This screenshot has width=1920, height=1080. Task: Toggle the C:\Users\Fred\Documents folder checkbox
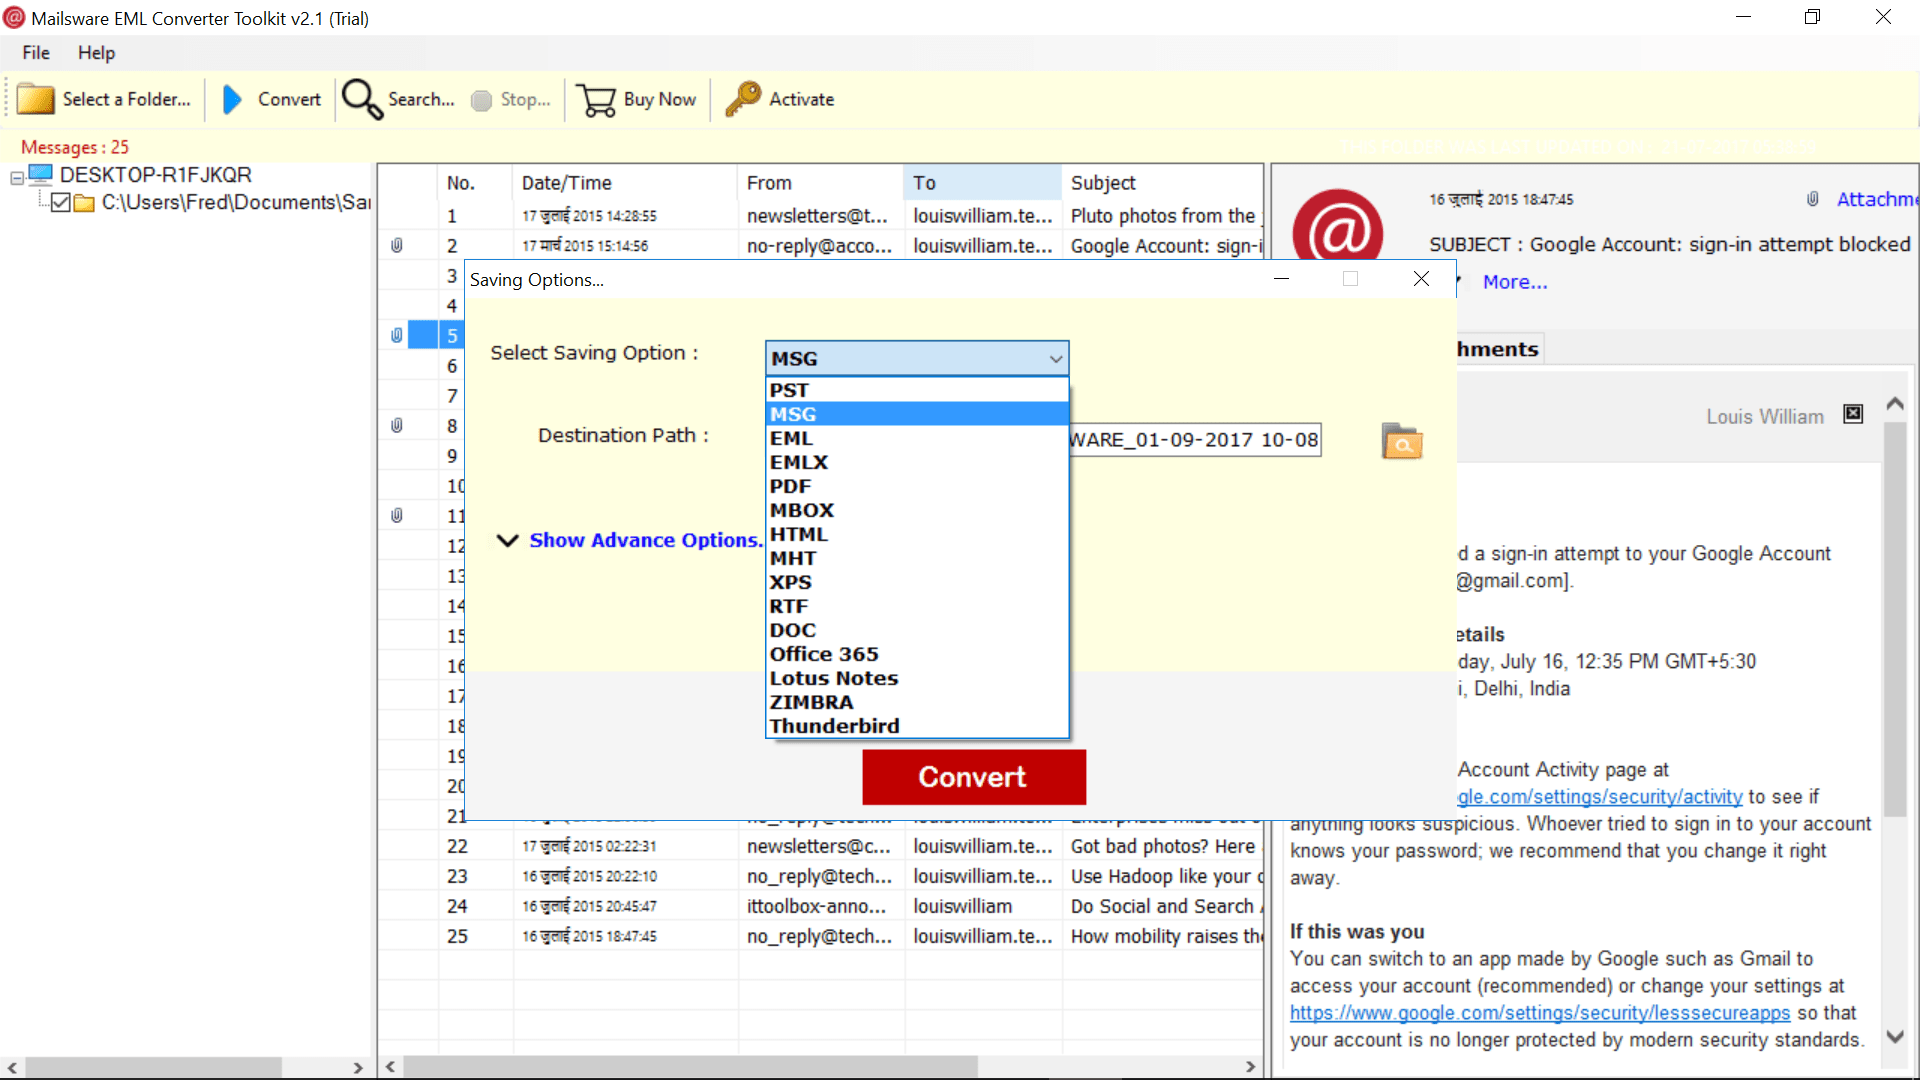[60, 203]
